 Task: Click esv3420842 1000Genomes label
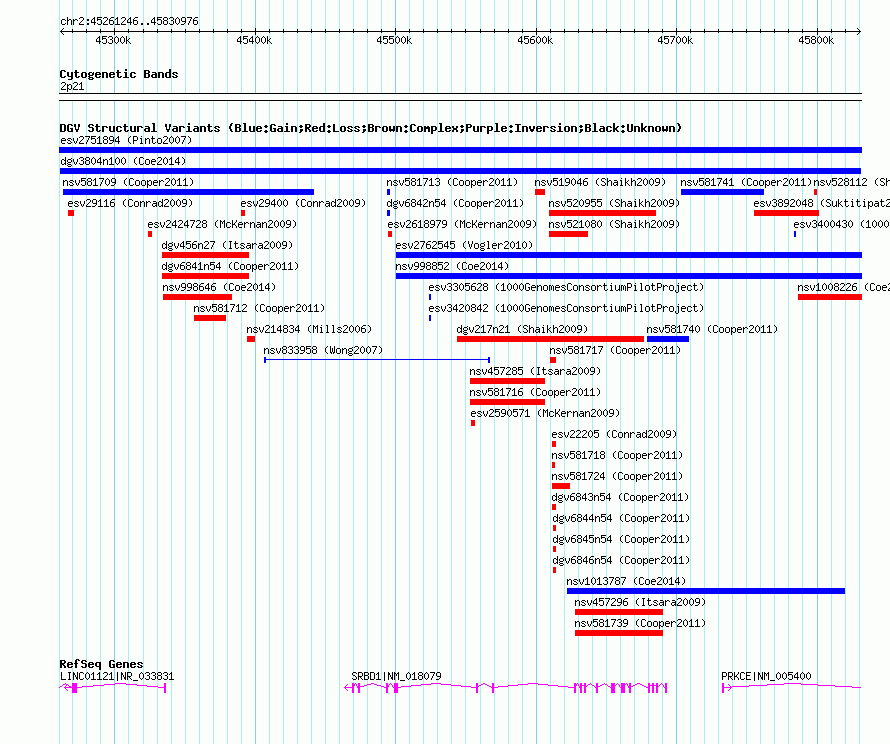pos(566,308)
